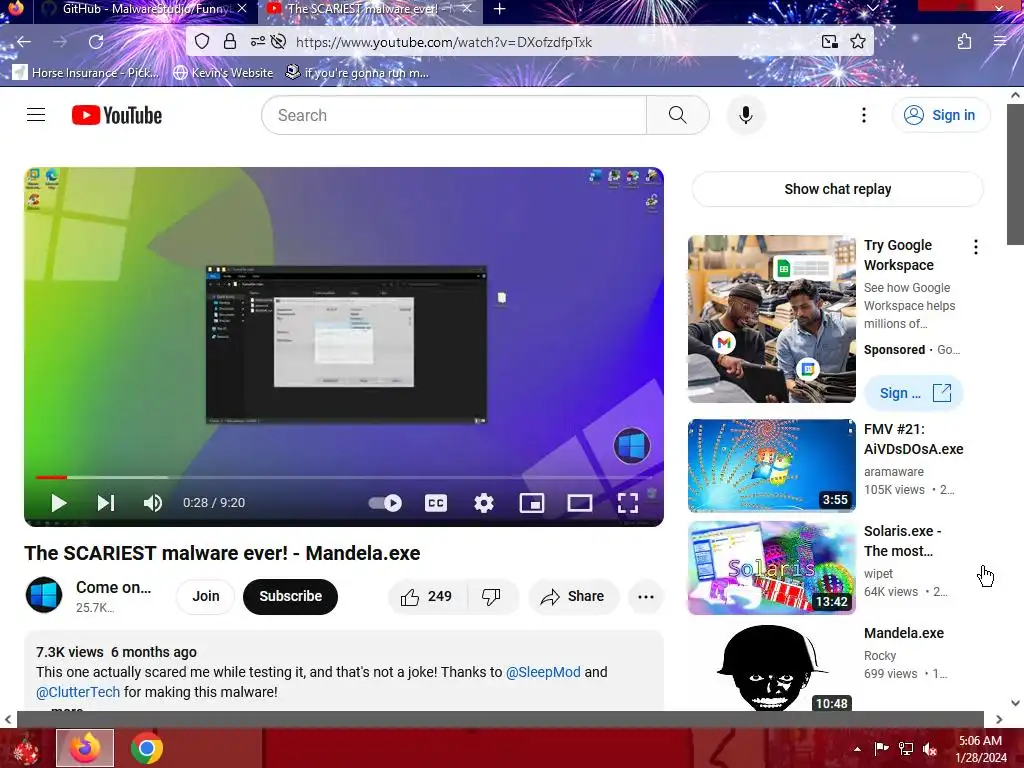Open Horse Insurance bookmark
The width and height of the screenshot is (1024, 768).
(x=86, y=72)
